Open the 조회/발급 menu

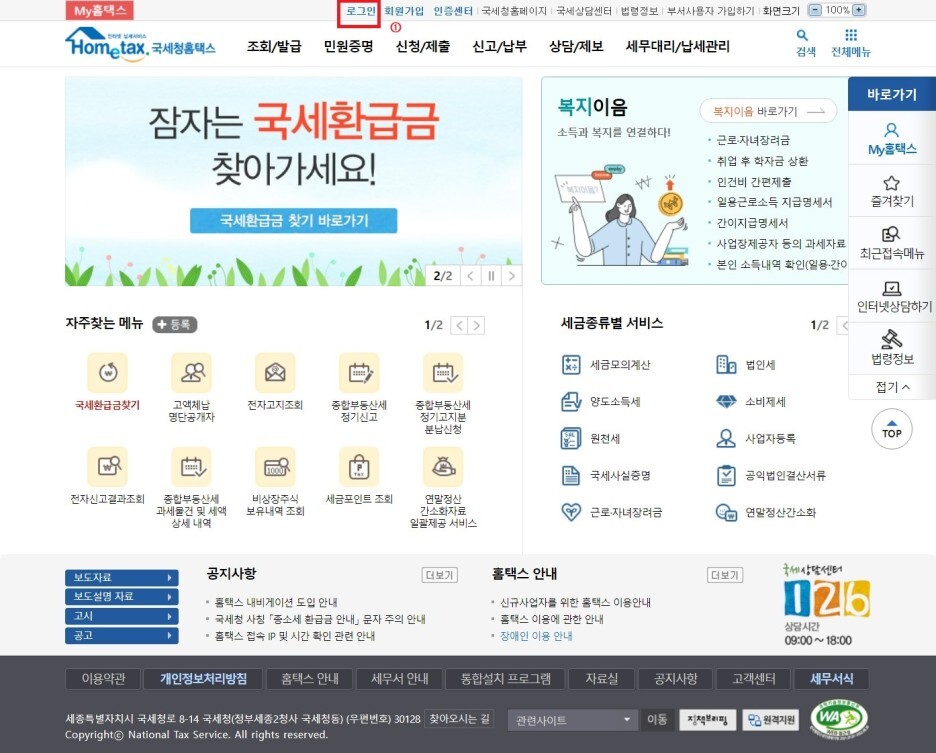[274, 47]
